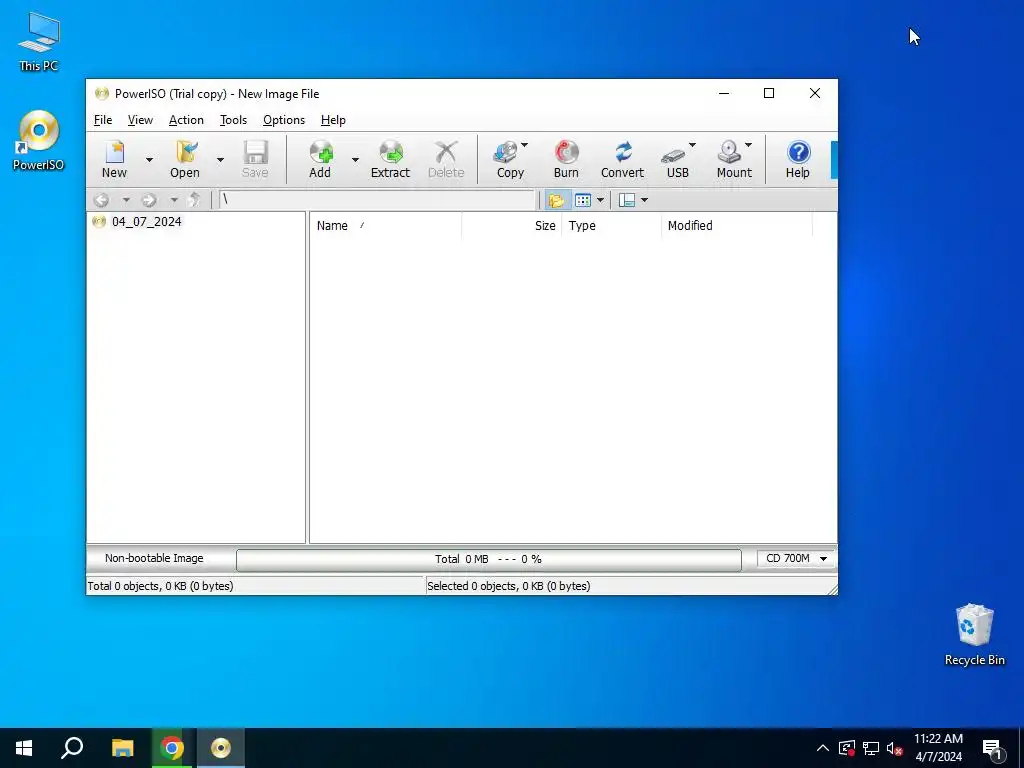The height and width of the screenshot is (768, 1024).
Task: Toggle the folder tree view icon
Action: pos(556,200)
